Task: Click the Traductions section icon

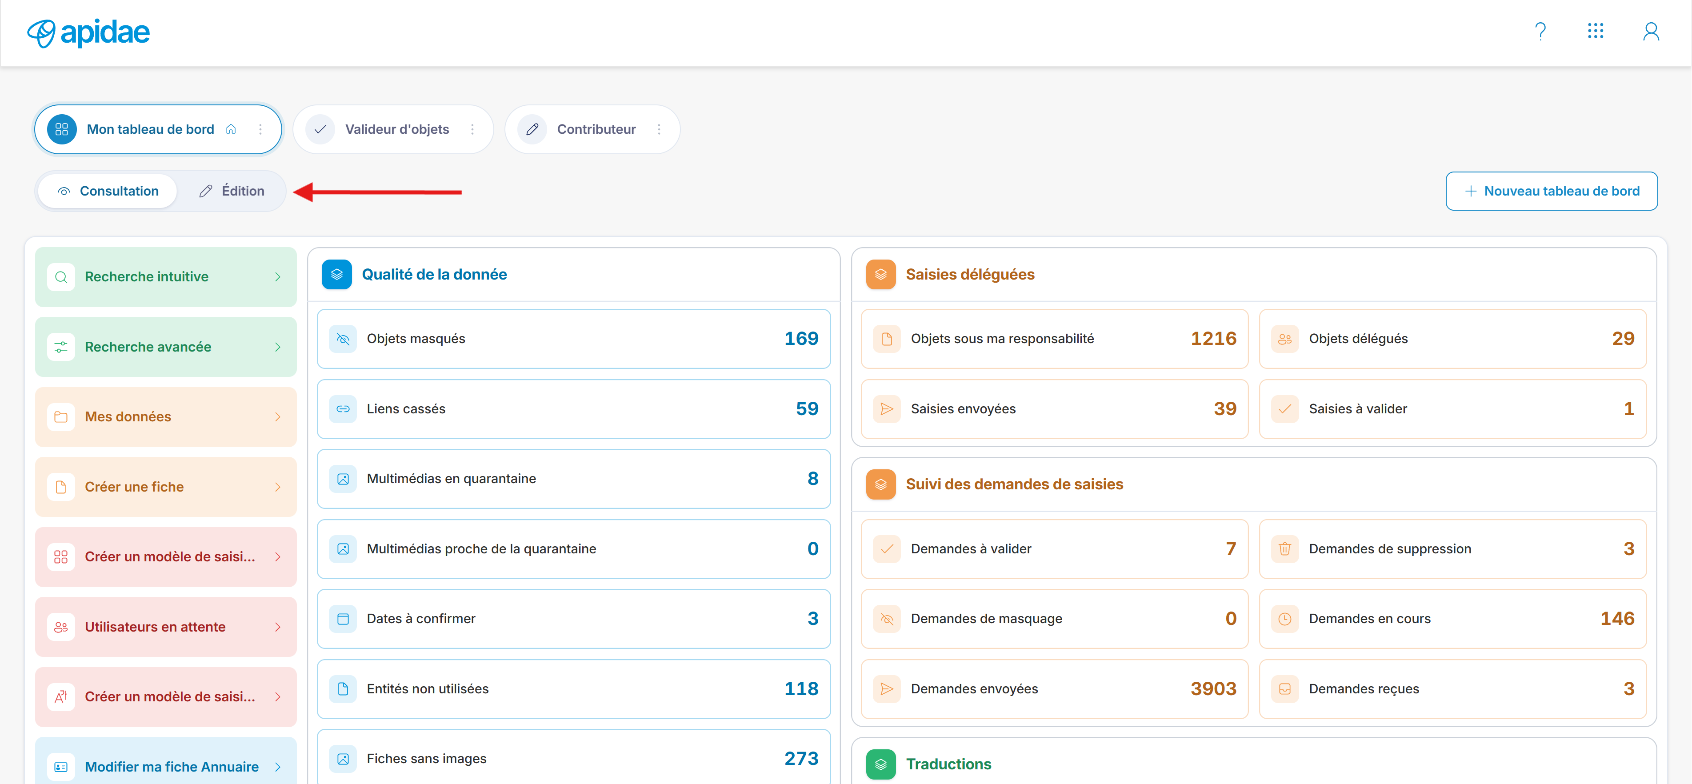Action: click(x=881, y=764)
